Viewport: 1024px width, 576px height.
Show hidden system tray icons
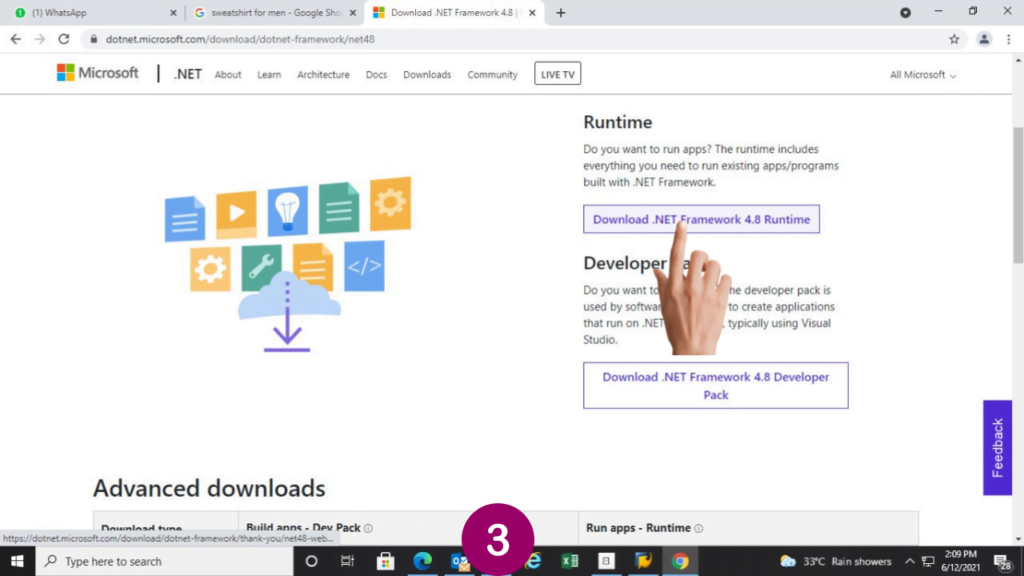click(909, 561)
